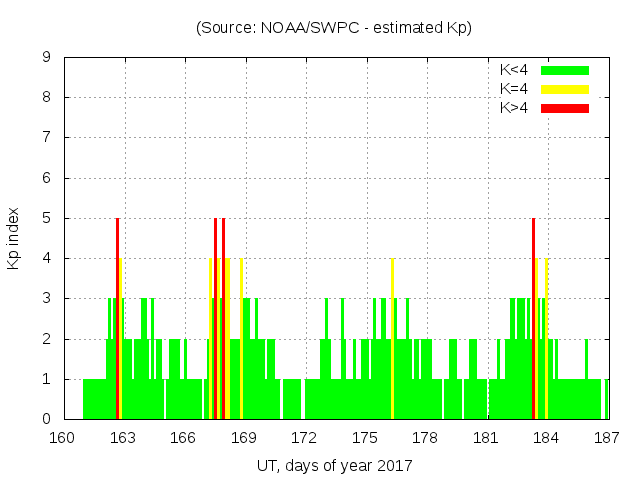This screenshot has width=640, height=480.
Task: Click the red K>4 legend swatch
Action: tap(565, 108)
